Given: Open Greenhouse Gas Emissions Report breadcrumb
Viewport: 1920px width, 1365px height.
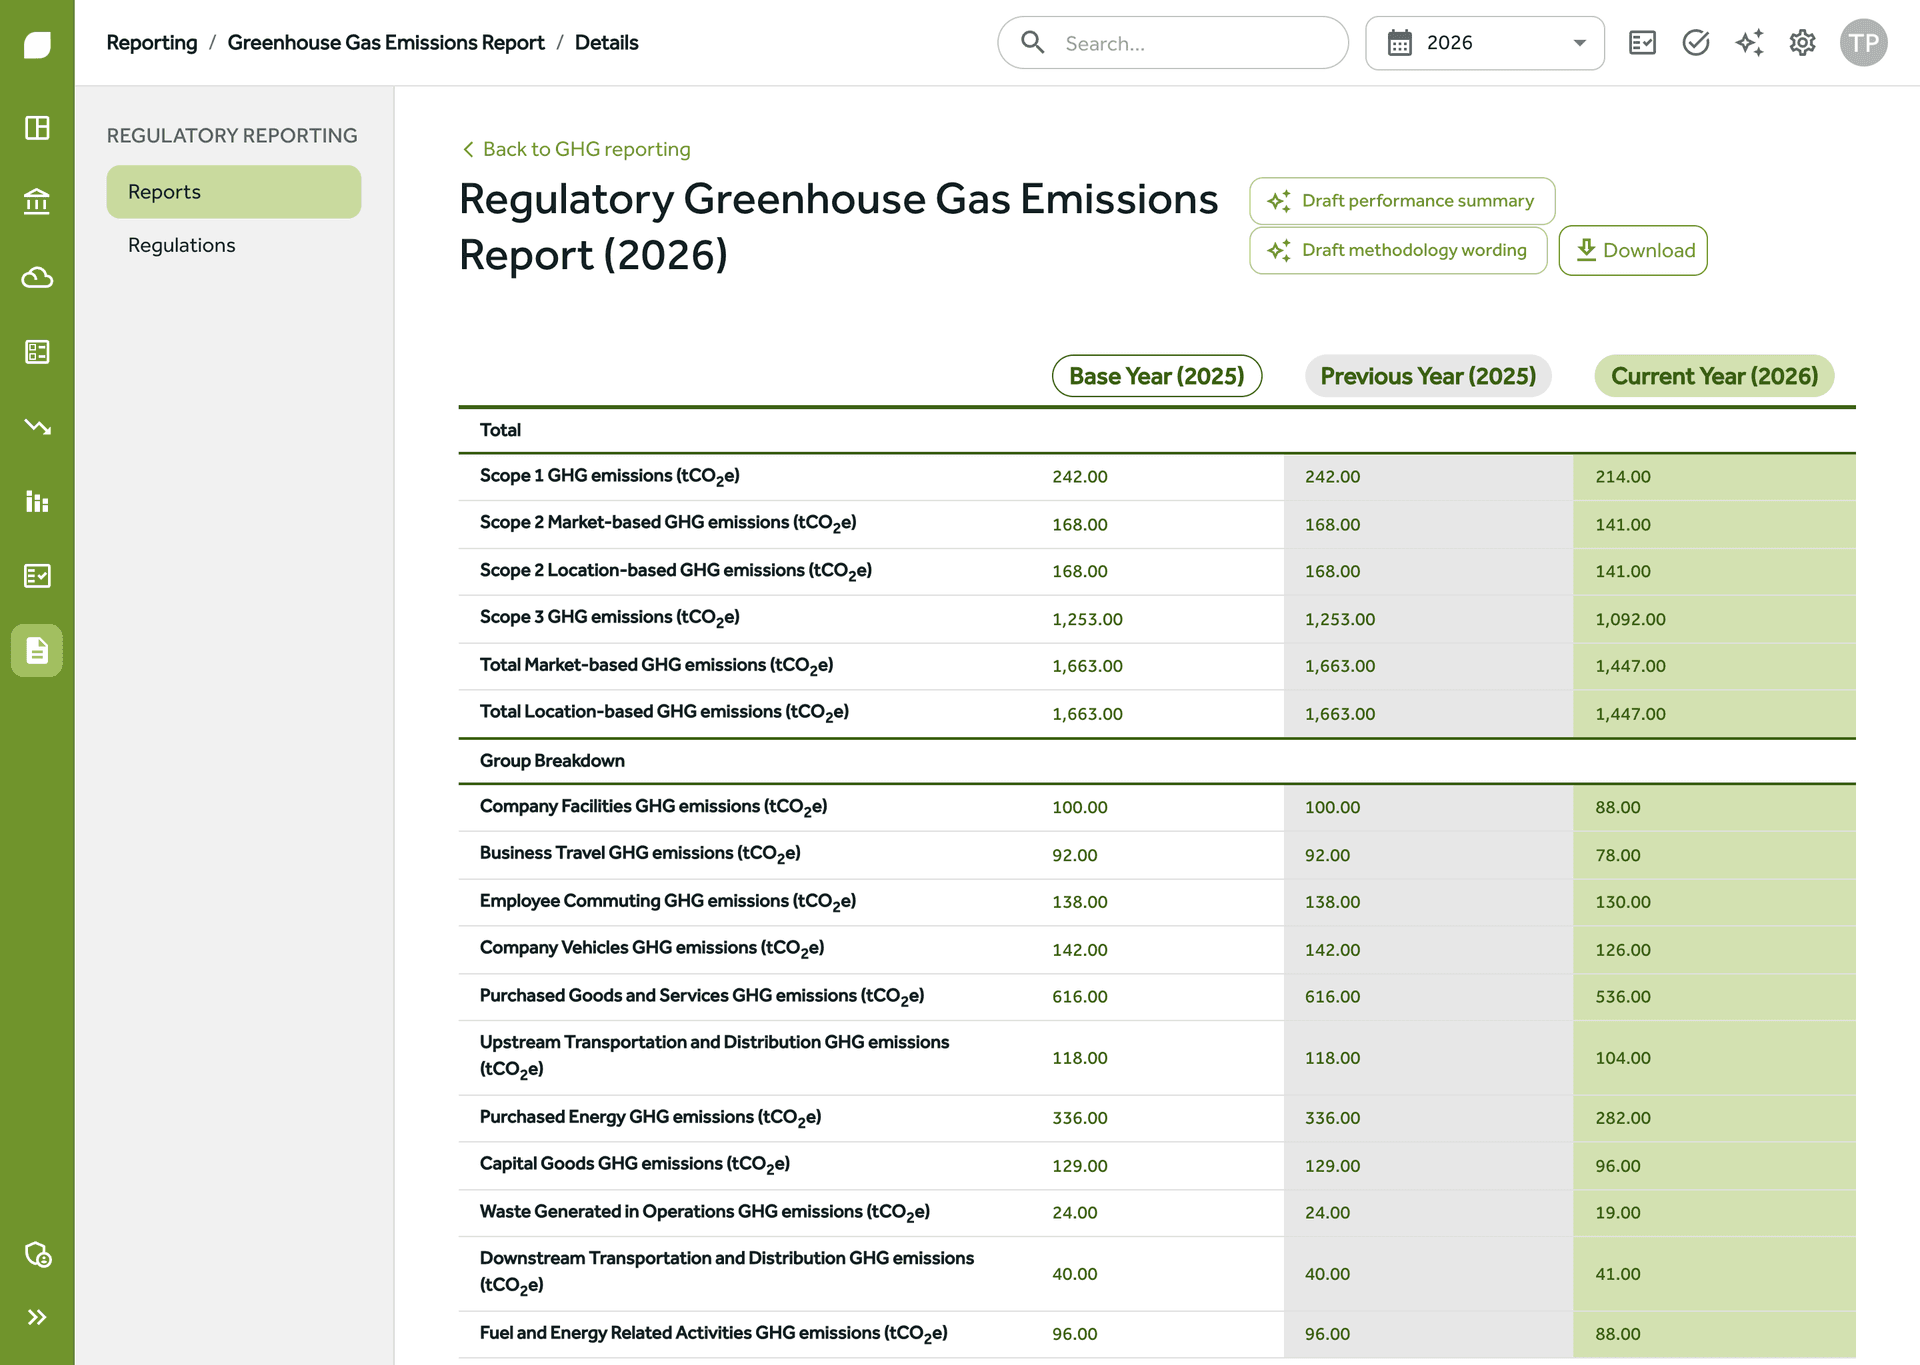Looking at the screenshot, I should coord(386,42).
